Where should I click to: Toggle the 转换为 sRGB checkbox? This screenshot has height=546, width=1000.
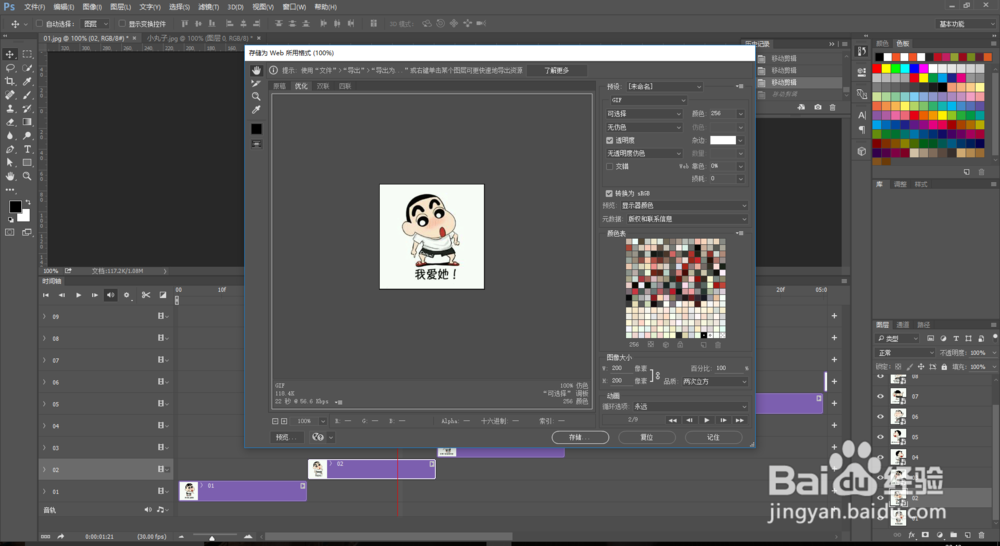pyautogui.click(x=609, y=193)
